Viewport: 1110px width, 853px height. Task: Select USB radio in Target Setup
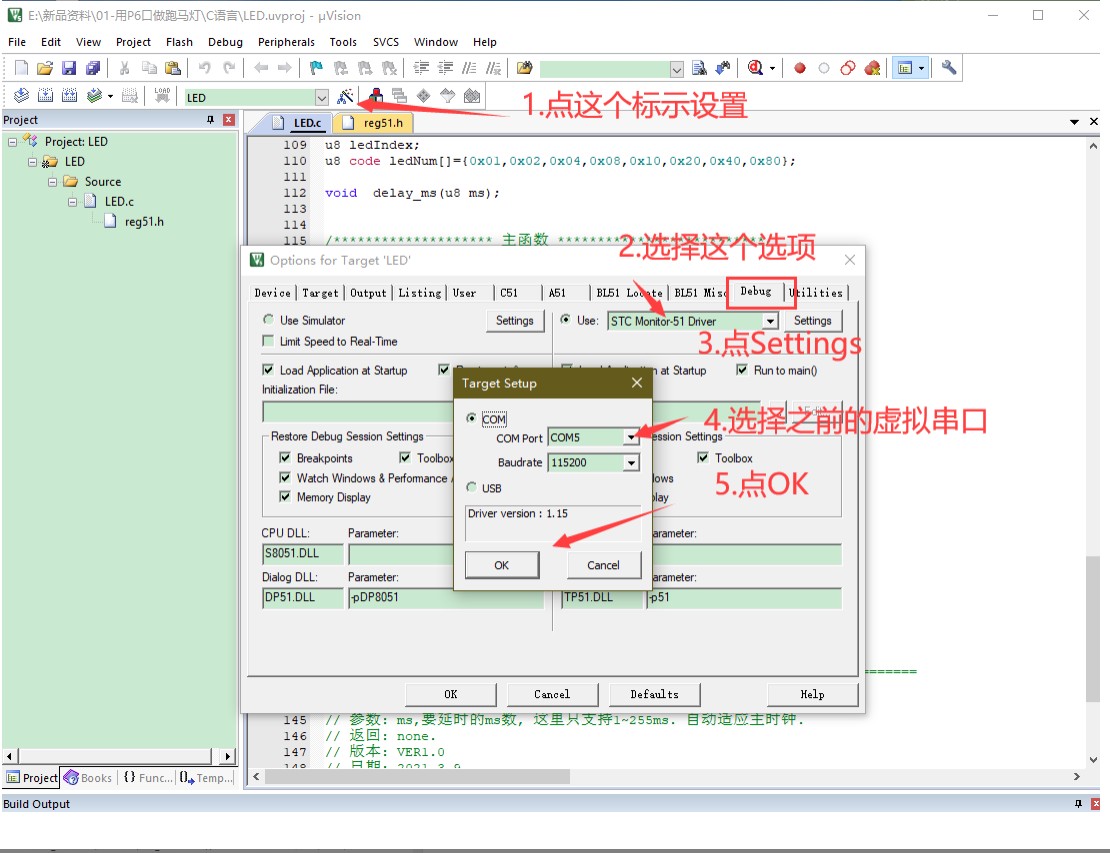(471, 487)
